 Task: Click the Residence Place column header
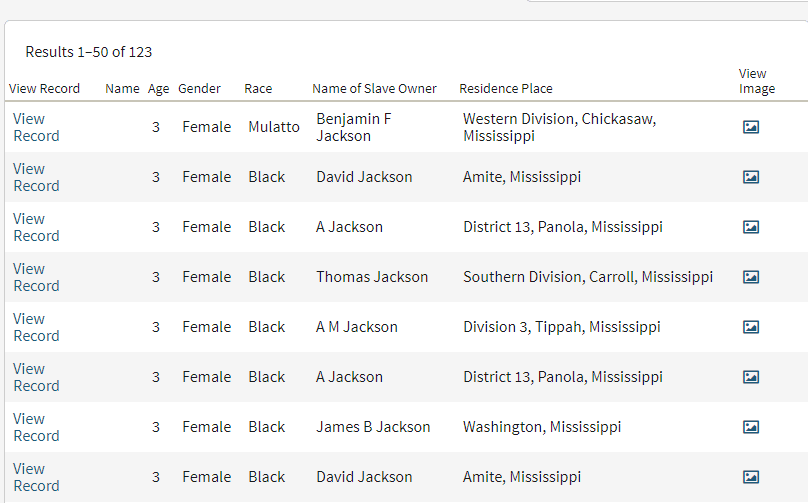coord(506,89)
